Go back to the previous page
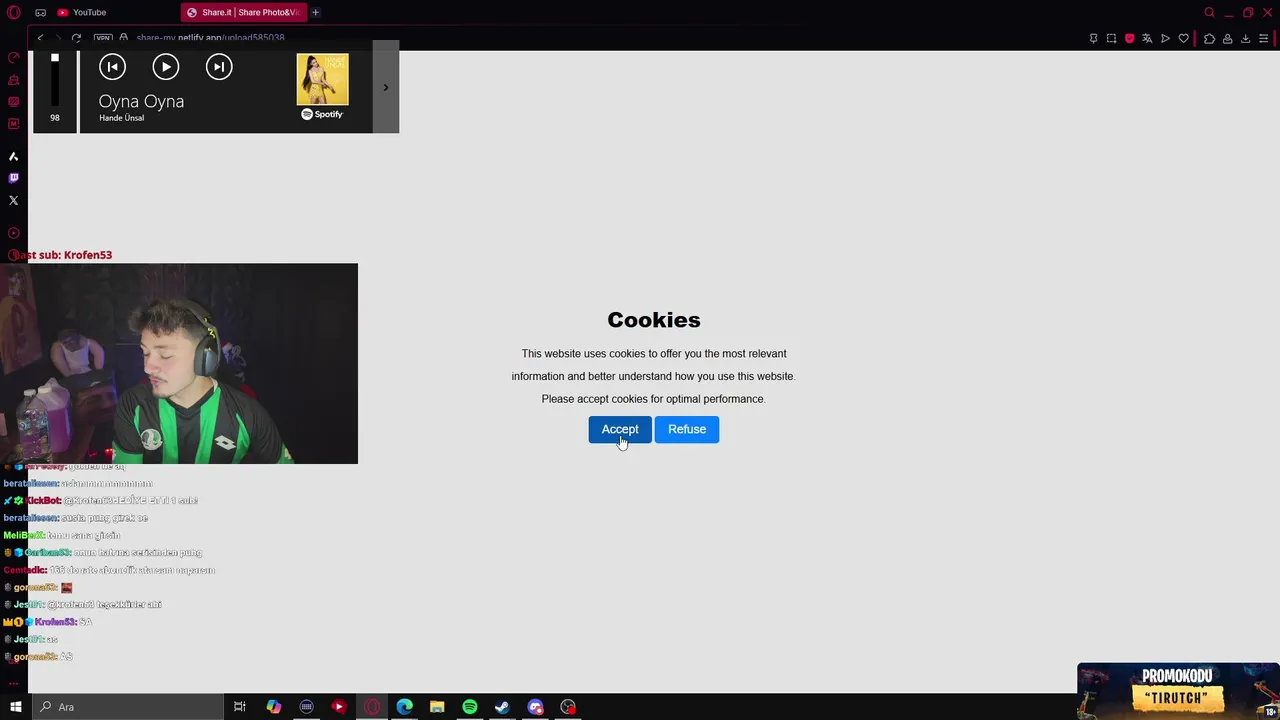The image size is (1280, 720). [40, 38]
